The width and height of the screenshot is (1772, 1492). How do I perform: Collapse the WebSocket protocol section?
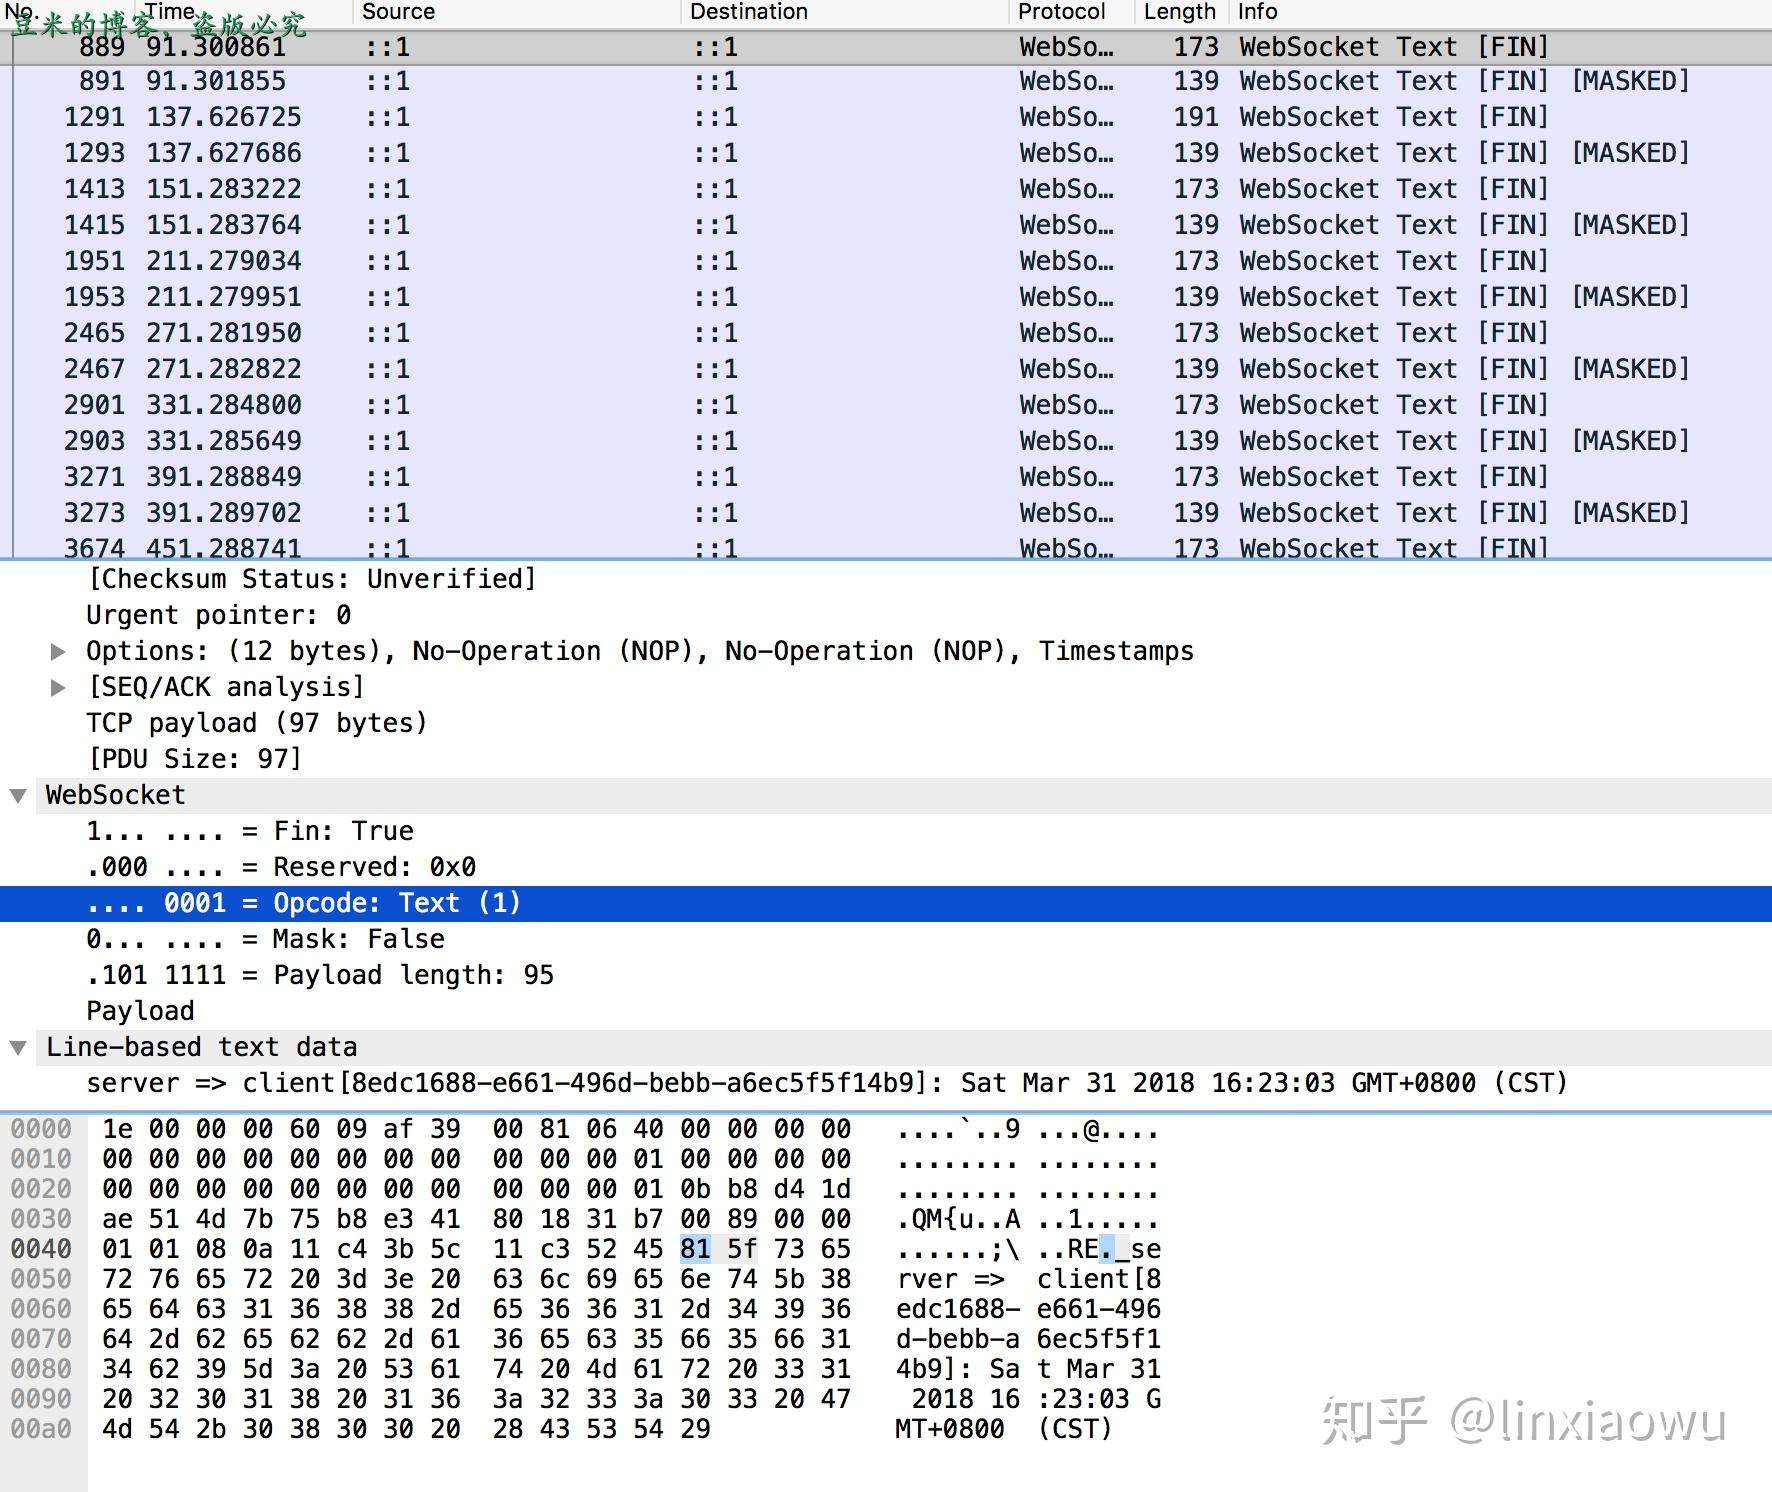point(20,795)
